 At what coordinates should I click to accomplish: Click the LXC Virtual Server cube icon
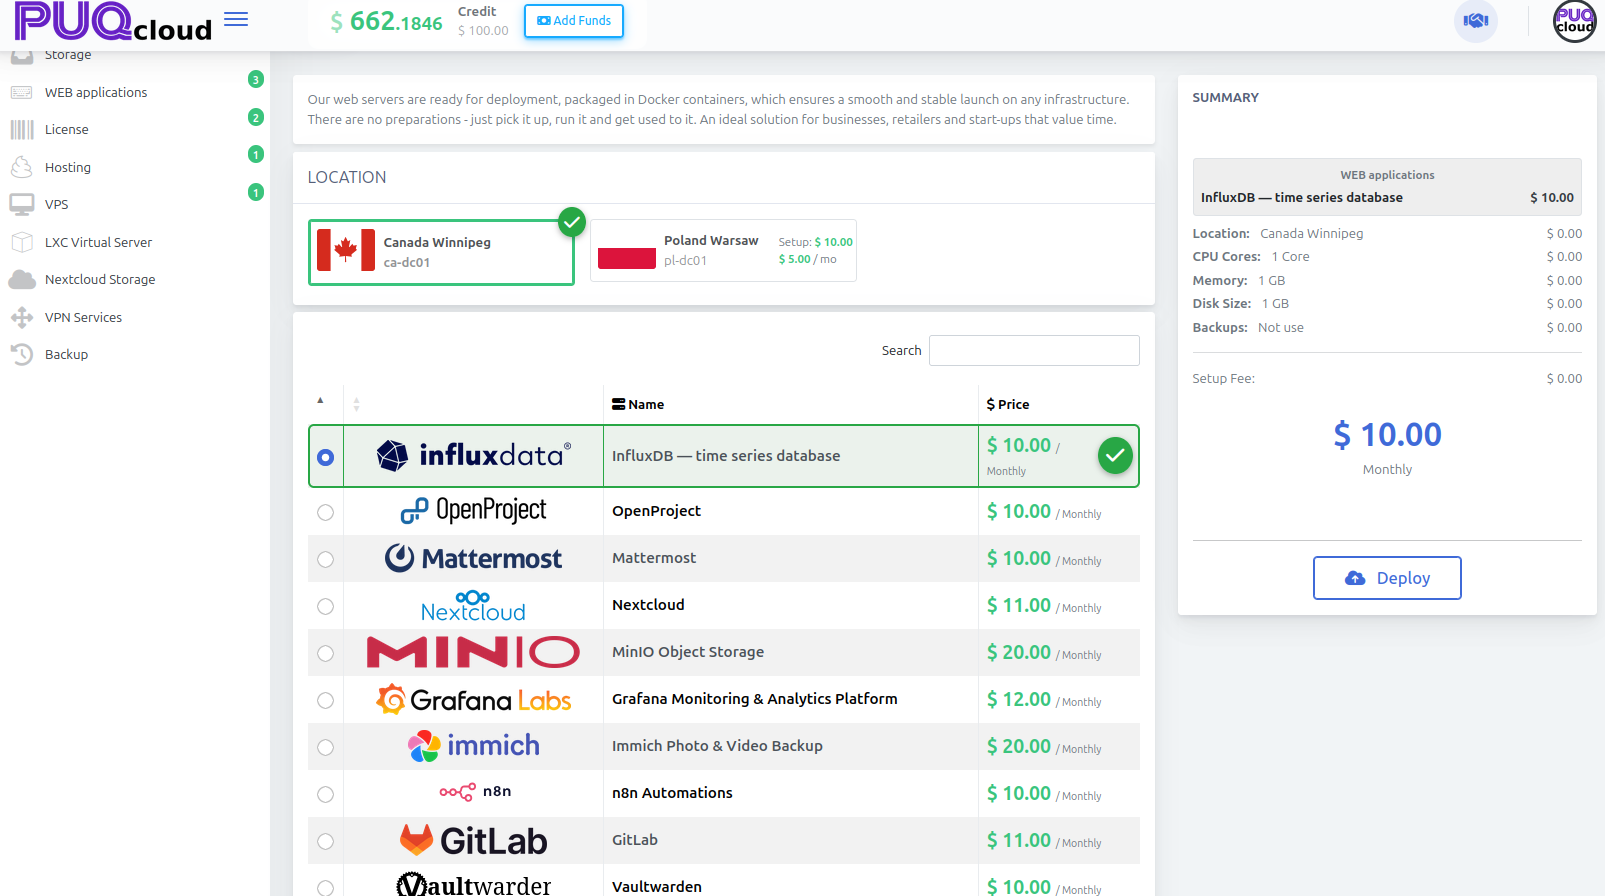(x=22, y=243)
